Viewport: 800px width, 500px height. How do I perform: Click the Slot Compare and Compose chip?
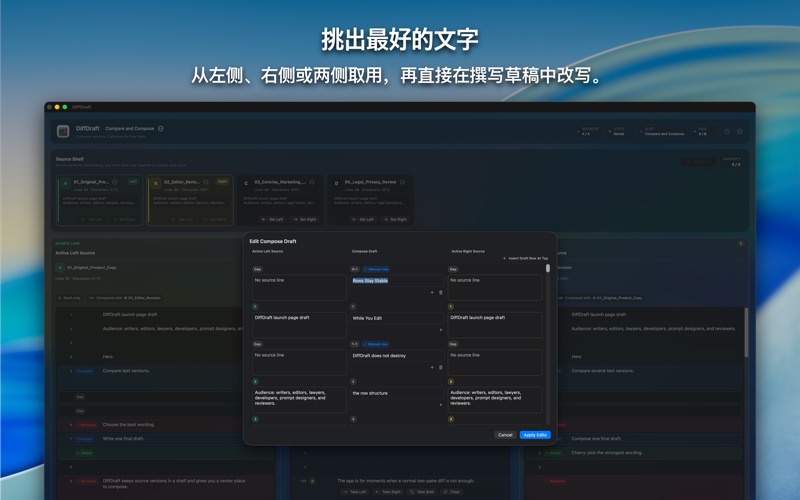[x=662, y=132]
